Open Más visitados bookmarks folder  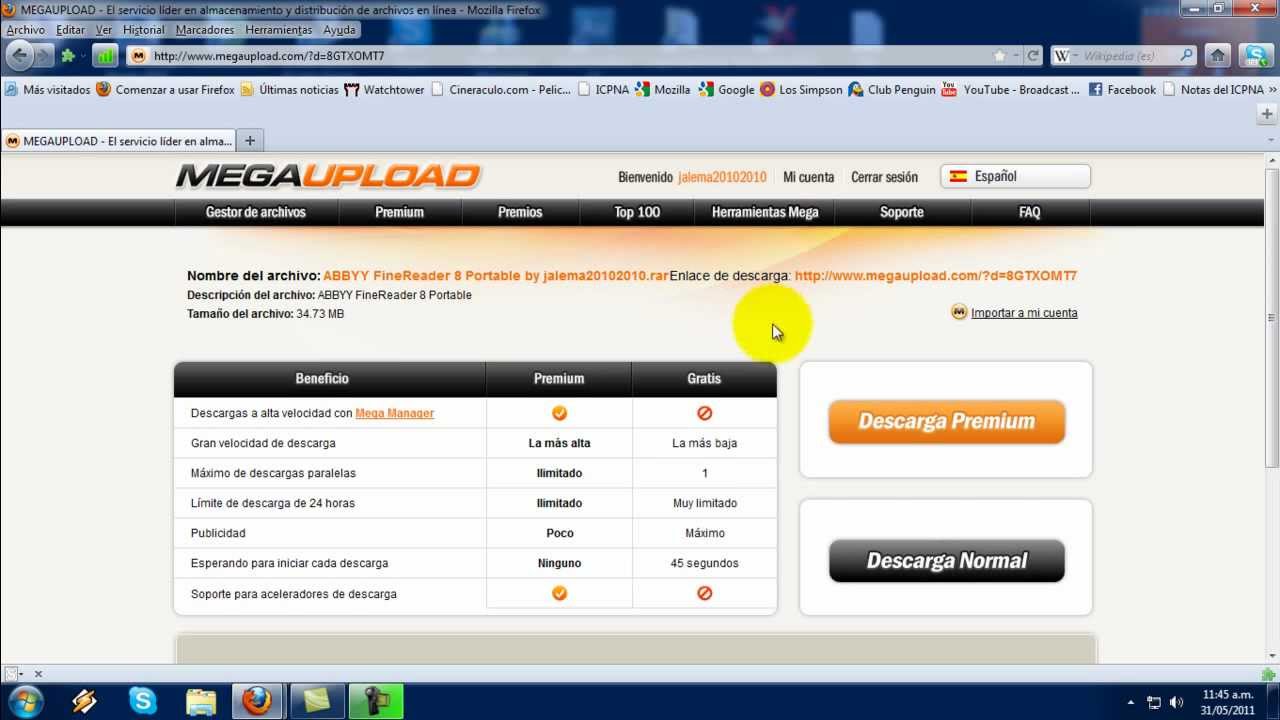(x=47, y=89)
